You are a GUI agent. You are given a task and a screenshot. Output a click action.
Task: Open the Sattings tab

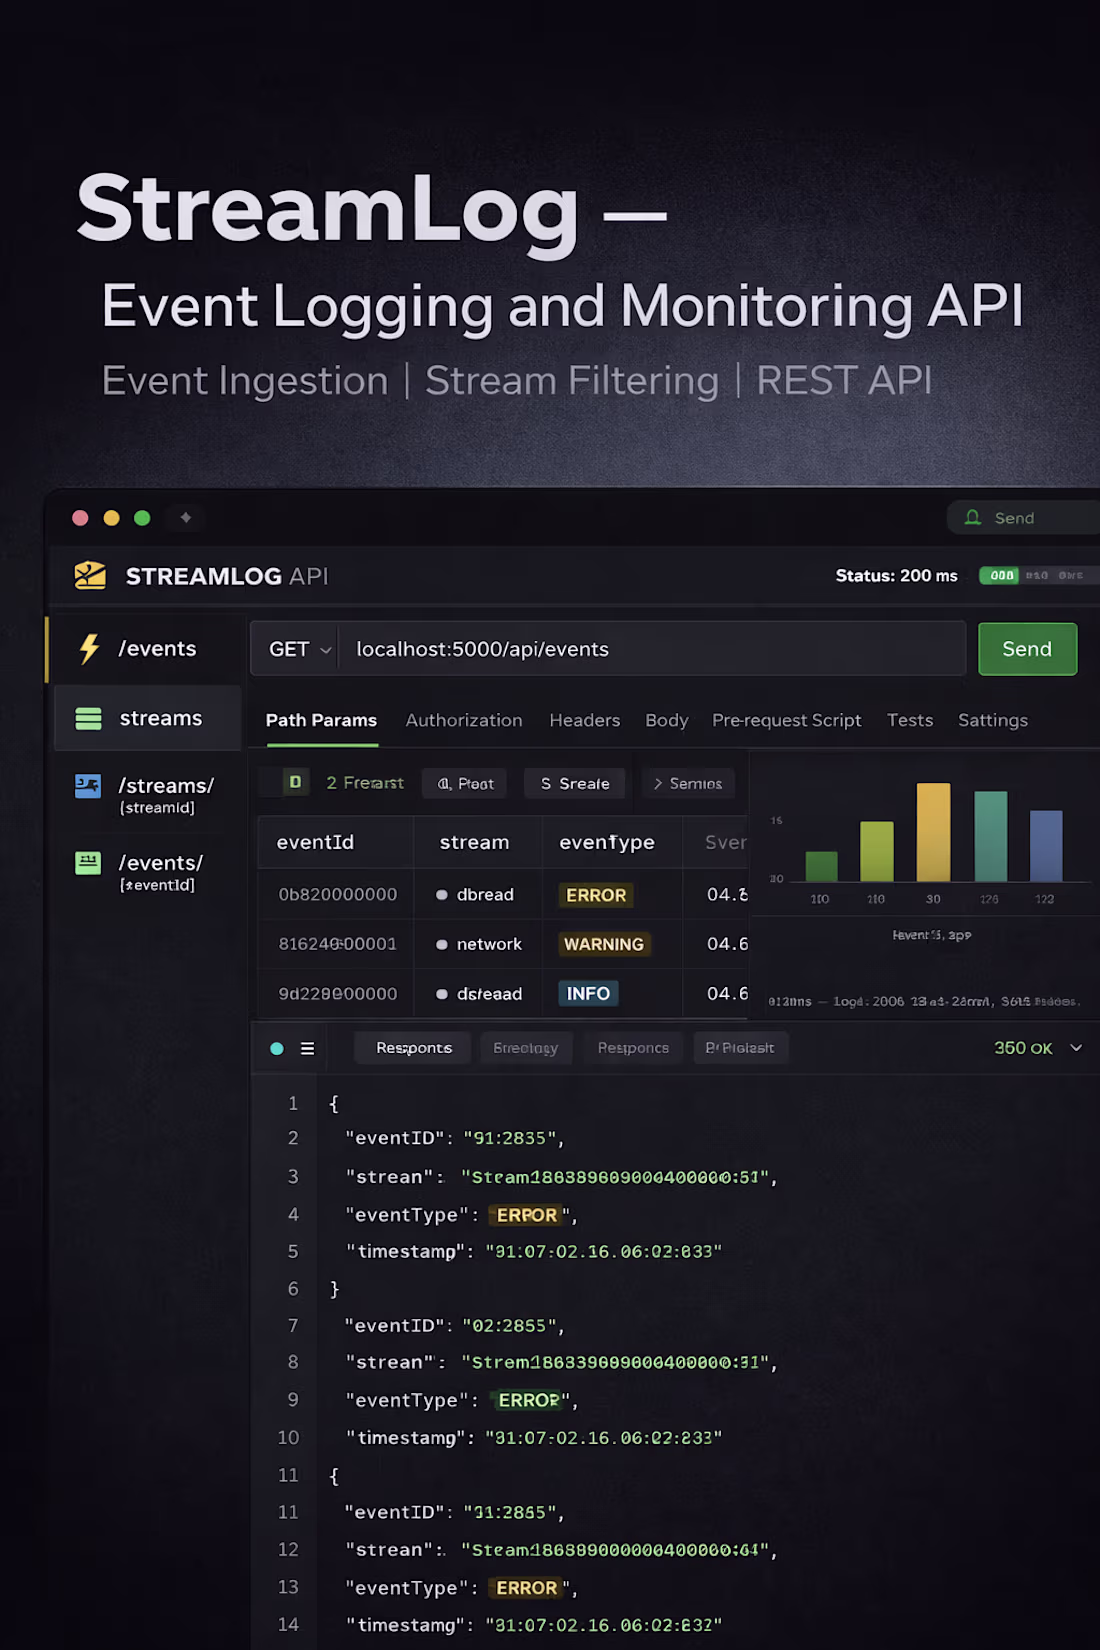click(993, 720)
